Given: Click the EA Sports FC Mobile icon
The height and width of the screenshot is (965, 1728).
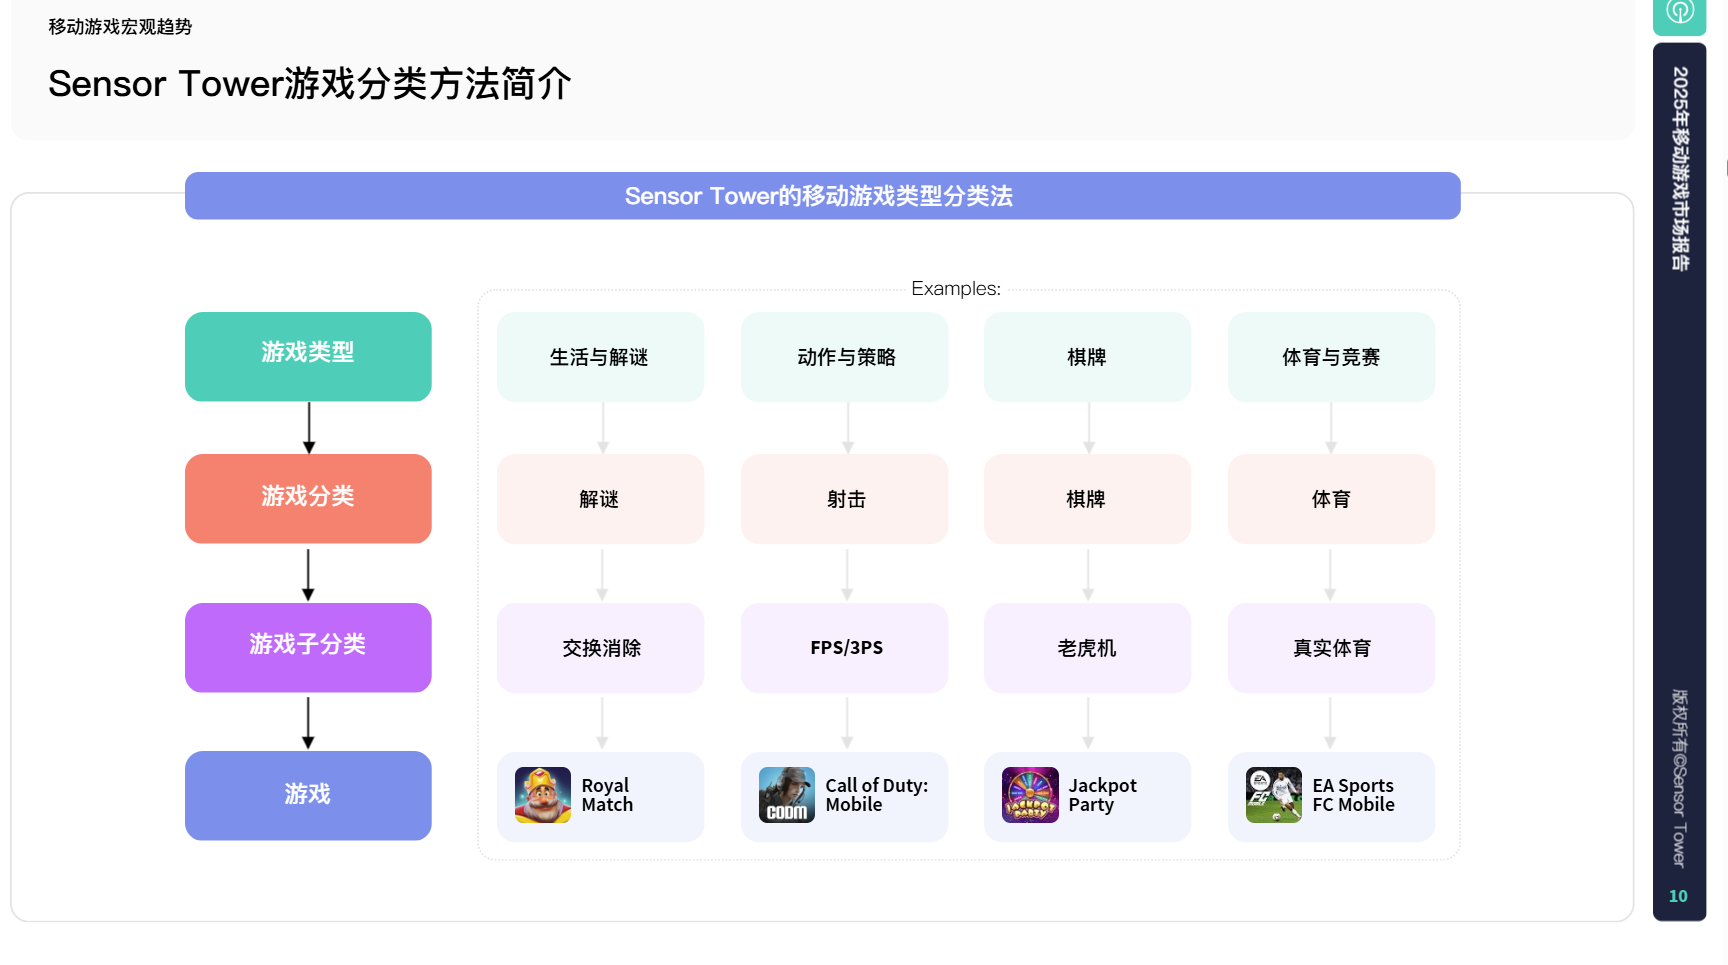Looking at the screenshot, I should 1273,795.
